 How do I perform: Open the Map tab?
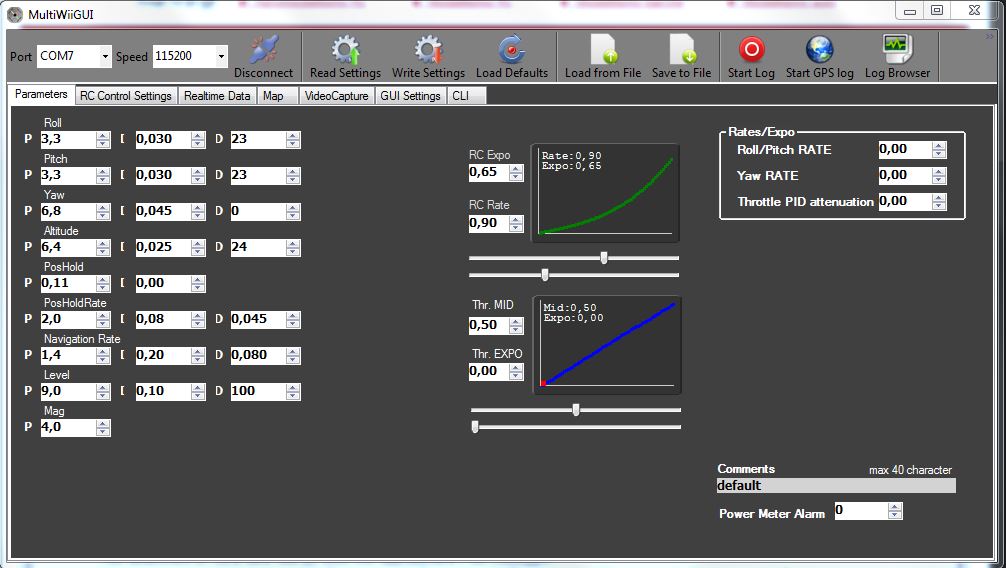(x=277, y=96)
